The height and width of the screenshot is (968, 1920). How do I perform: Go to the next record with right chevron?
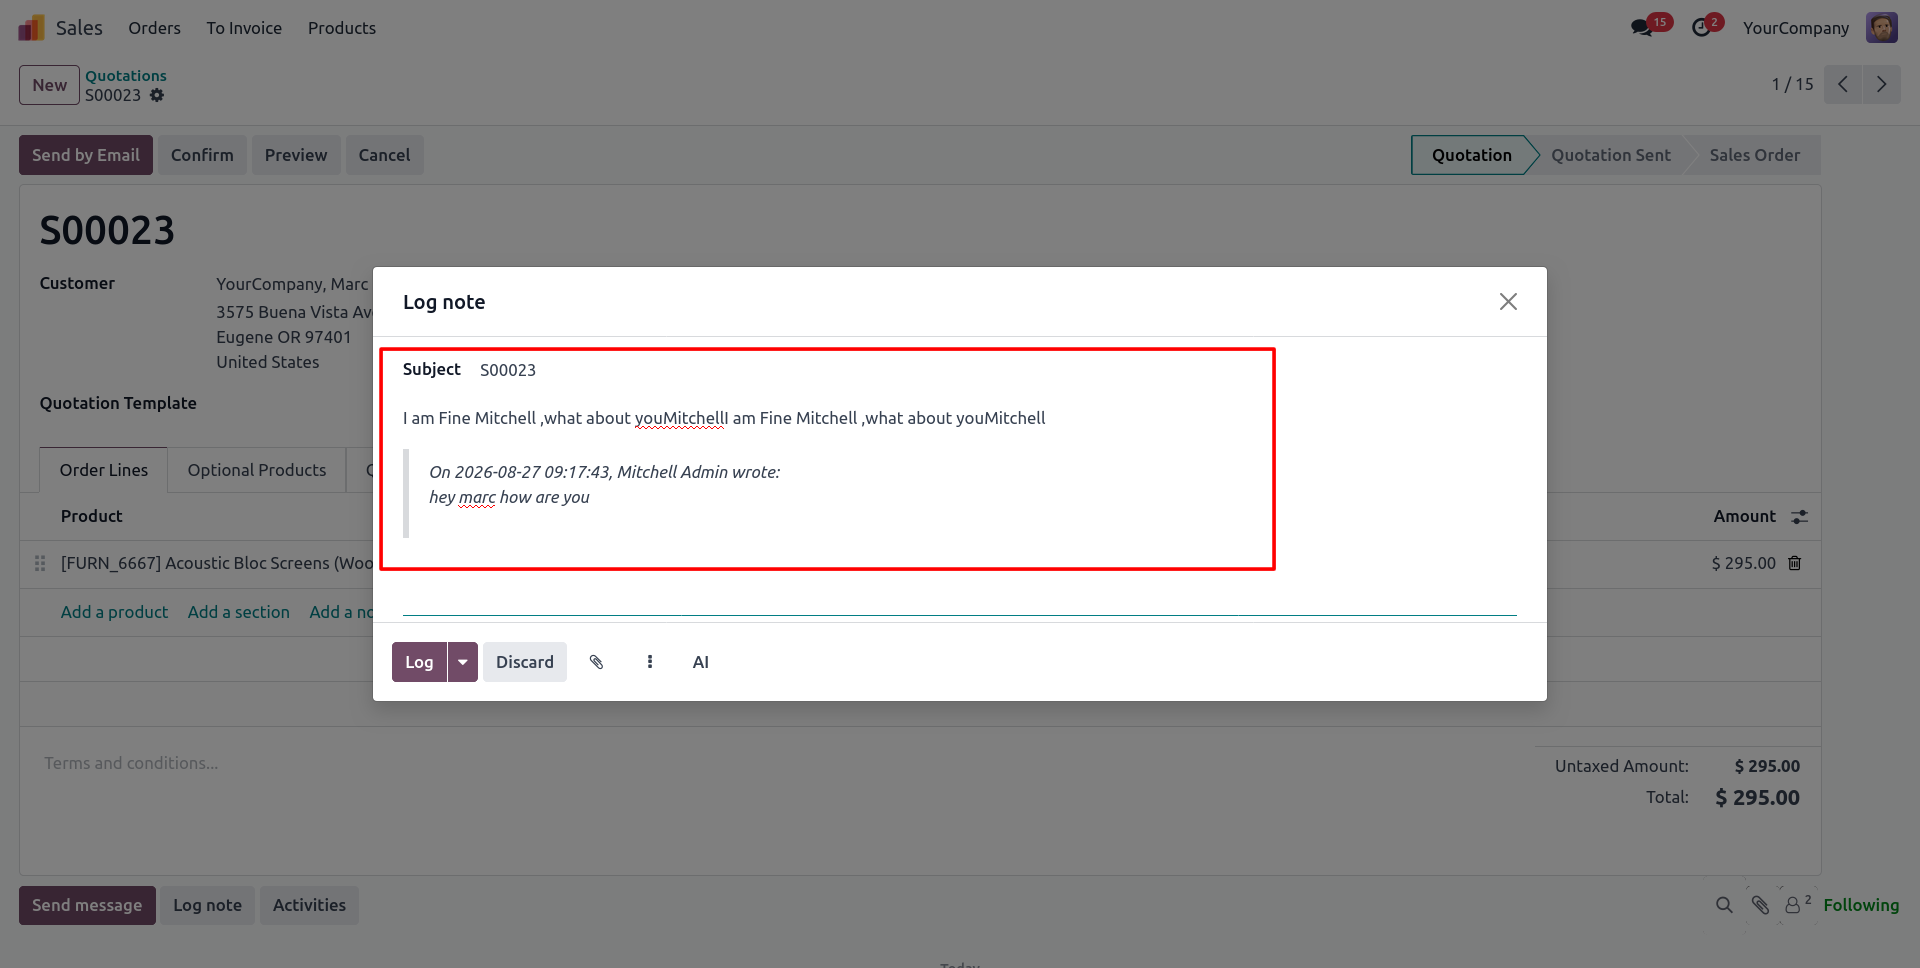click(x=1882, y=85)
